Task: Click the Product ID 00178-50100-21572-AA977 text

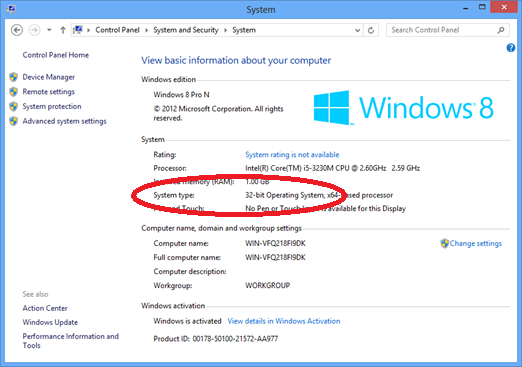Action: coord(216,339)
